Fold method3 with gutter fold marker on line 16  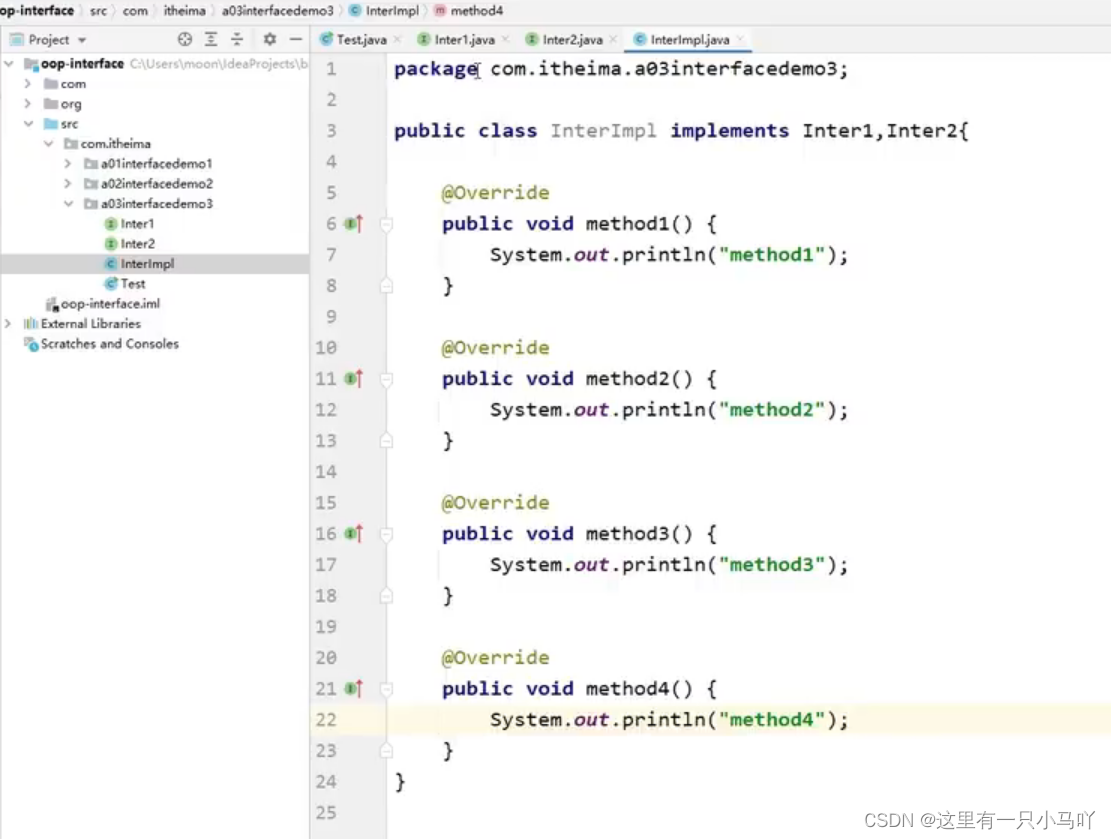[x=386, y=534]
